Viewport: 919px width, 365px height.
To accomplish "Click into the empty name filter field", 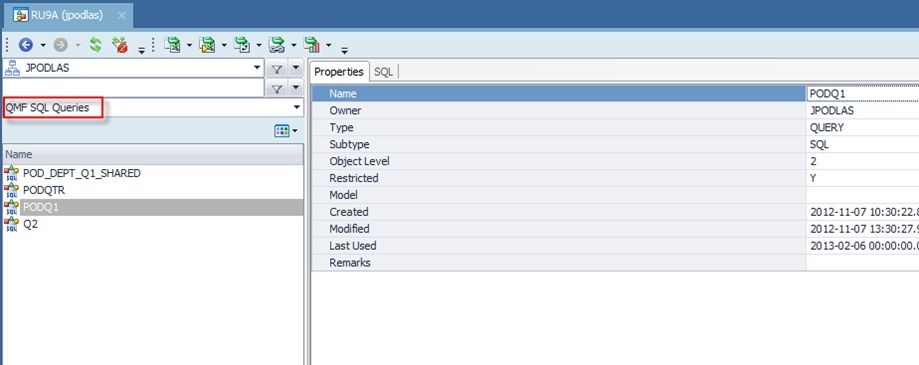I will point(134,88).
